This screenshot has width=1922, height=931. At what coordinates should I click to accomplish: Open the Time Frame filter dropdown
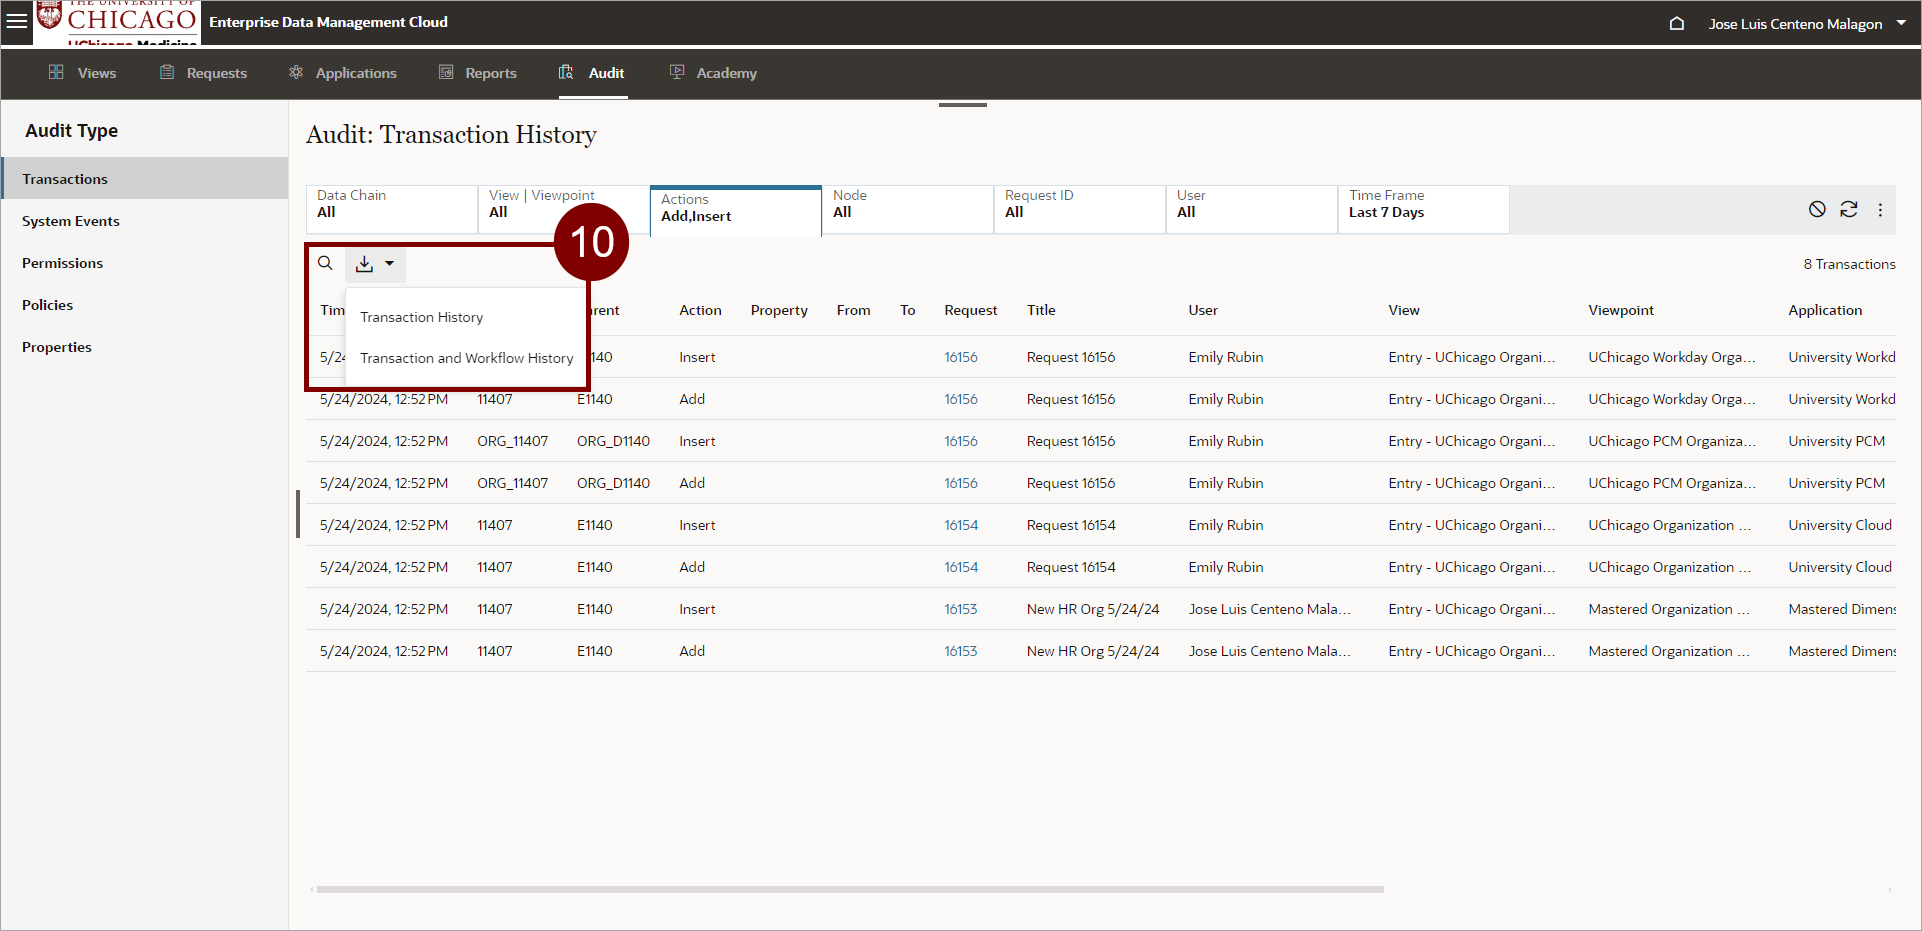[1422, 209]
